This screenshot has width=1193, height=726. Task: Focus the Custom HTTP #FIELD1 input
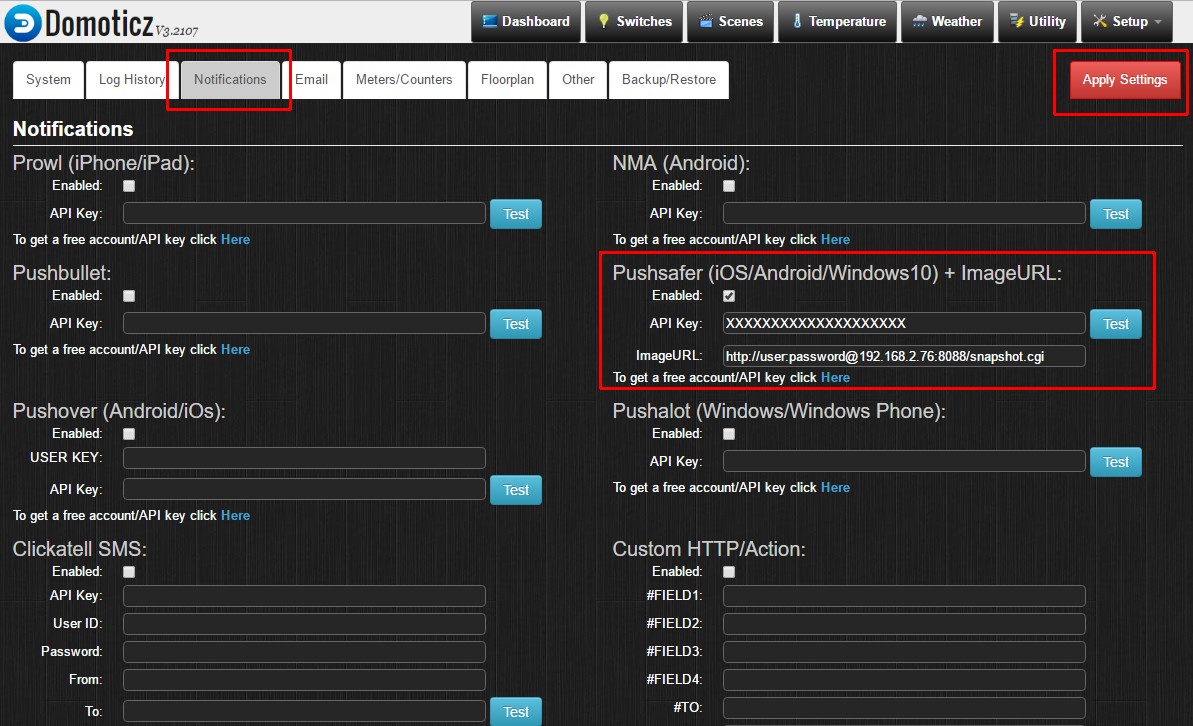904,596
